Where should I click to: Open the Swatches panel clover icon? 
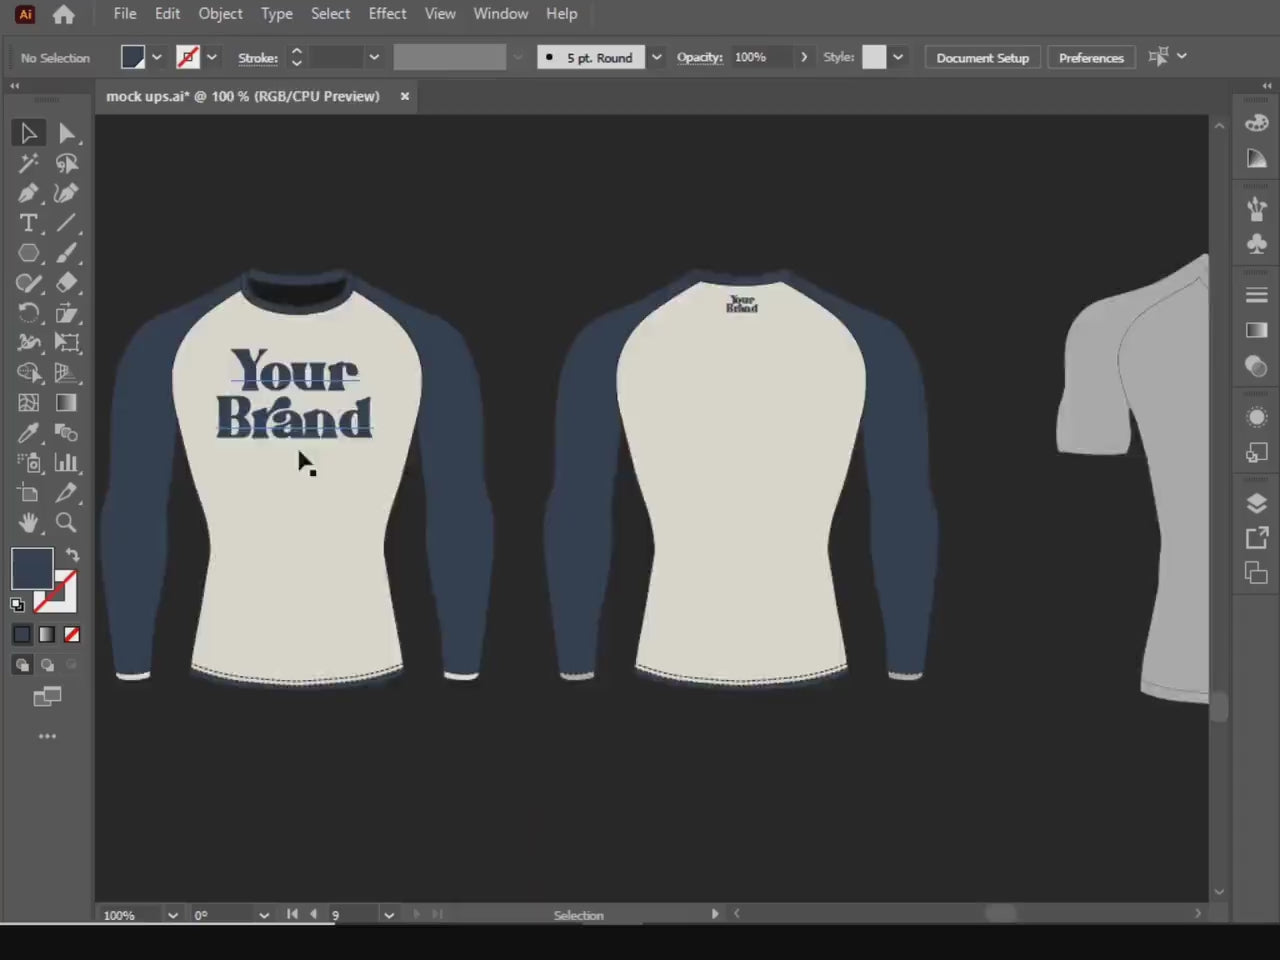[x=1257, y=243]
